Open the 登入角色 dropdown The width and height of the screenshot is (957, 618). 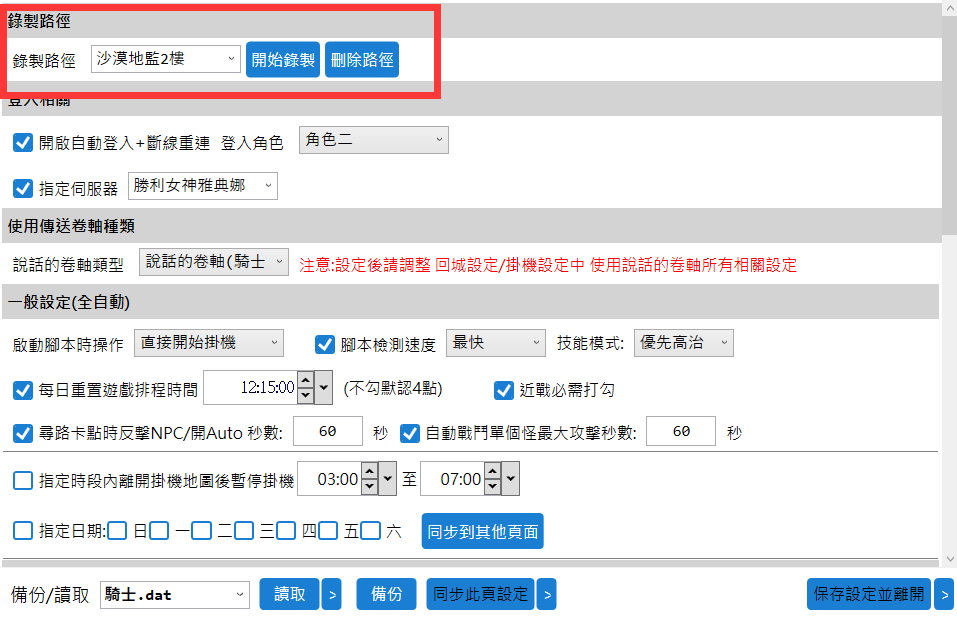click(x=373, y=141)
